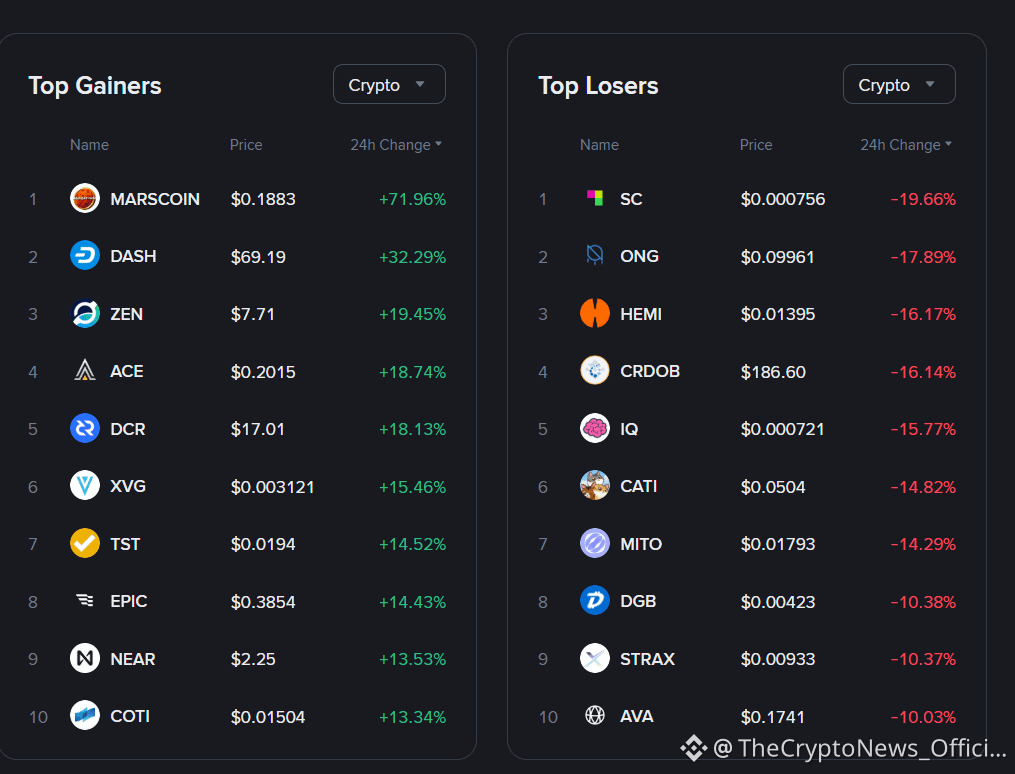The image size is (1015, 774).
Task: Click the MARSCOIN coin icon
Action: pos(85,198)
